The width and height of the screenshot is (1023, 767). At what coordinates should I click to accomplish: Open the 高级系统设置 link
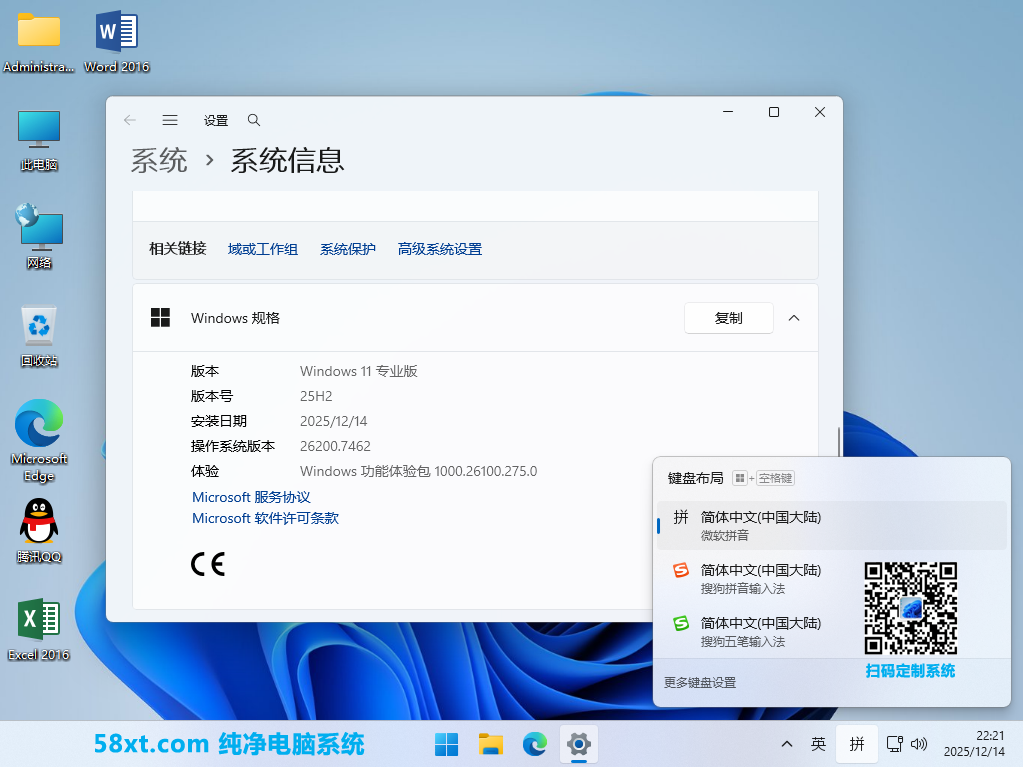coord(439,249)
